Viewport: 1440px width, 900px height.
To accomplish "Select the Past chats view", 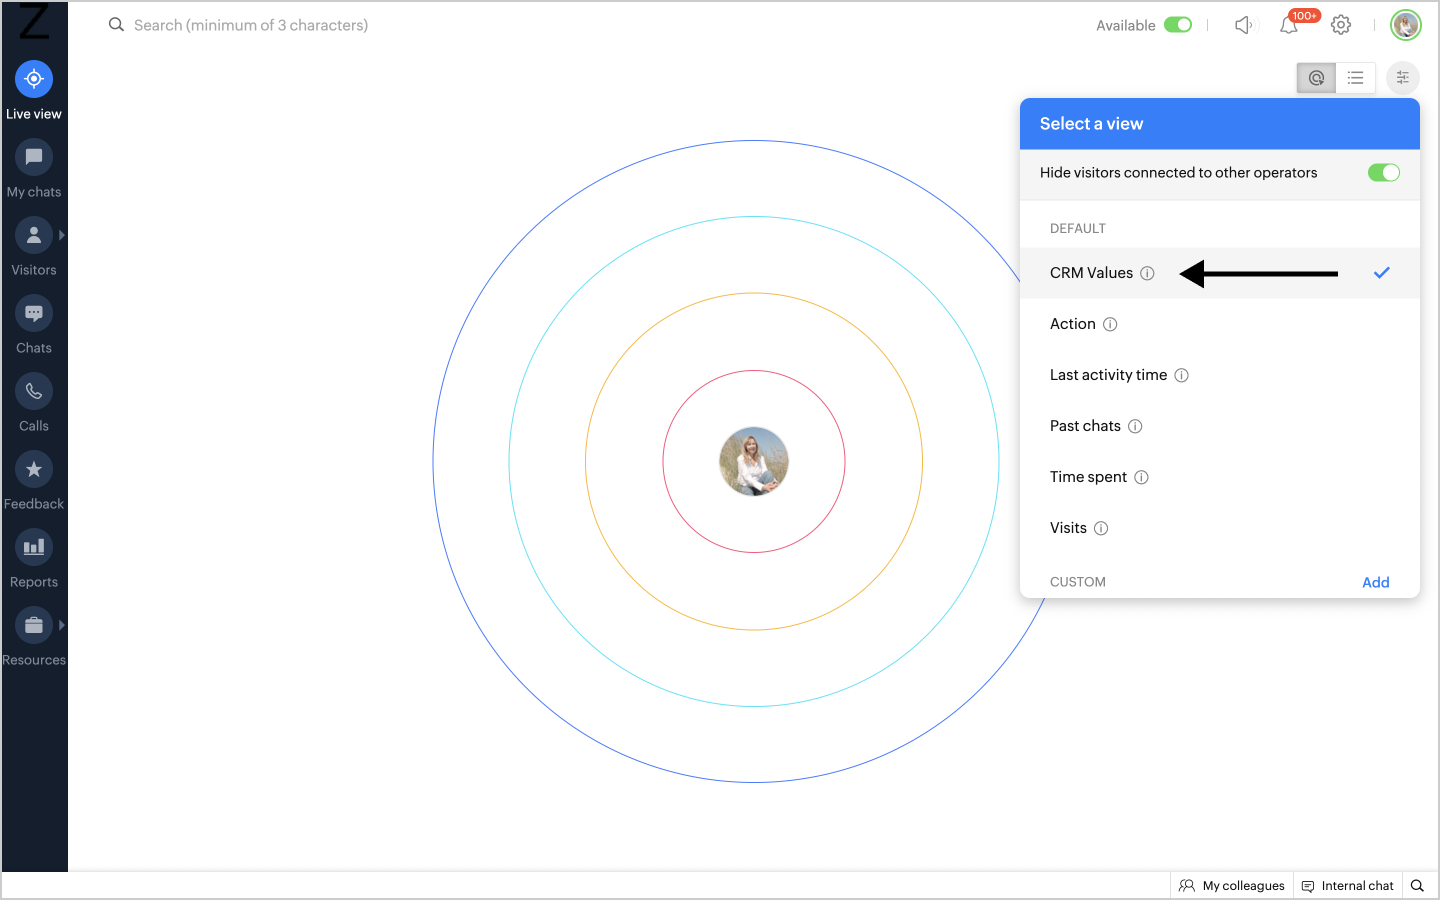I will (1220, 426).
